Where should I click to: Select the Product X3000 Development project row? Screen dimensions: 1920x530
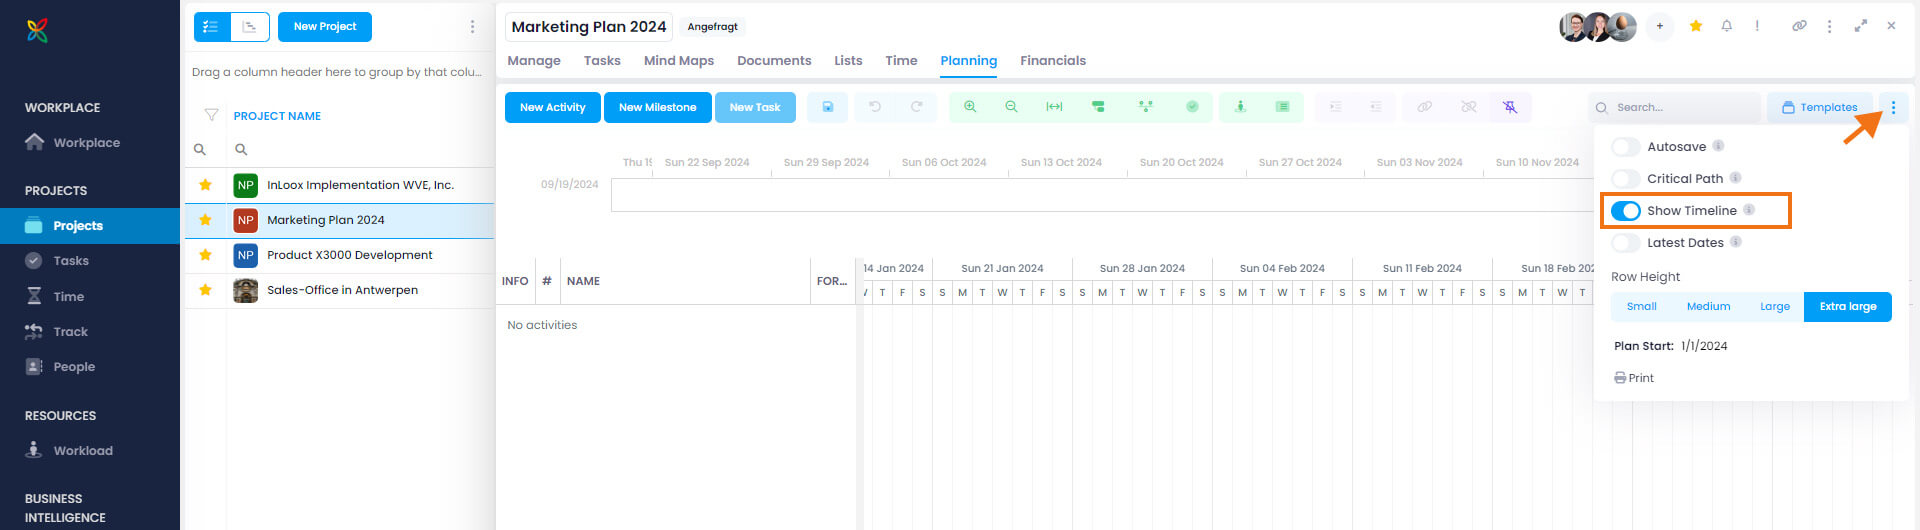[339, 255]
